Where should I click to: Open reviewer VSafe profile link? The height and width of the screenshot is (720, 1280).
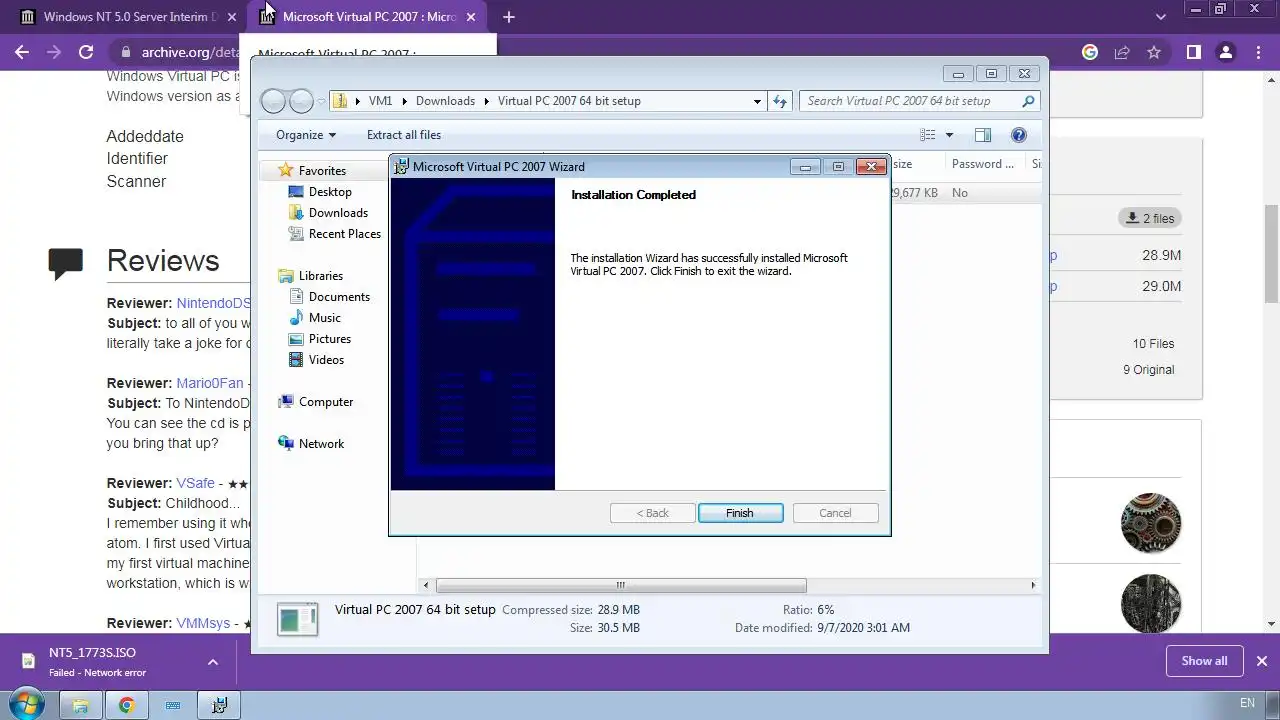coord(196,483)
